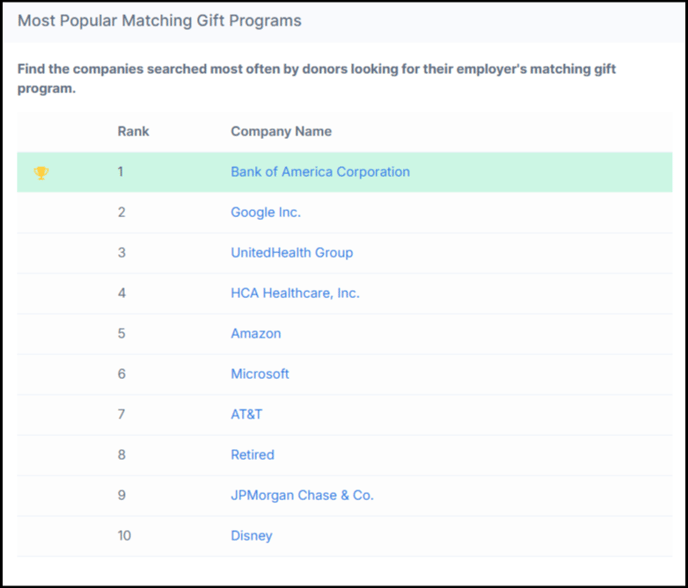The image size is (688, 588).
Task: Click rank number 10 in the last row
Action: point(124,536)
